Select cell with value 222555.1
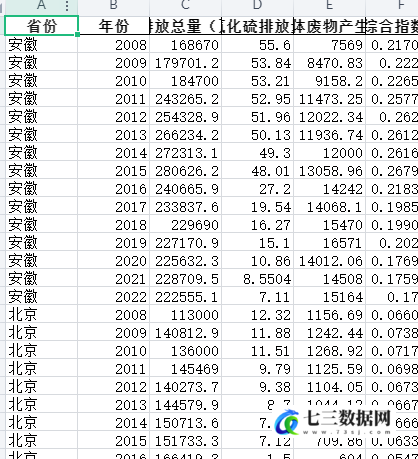The width and height of the screenshot is (418, 459). click(x=185, y=297)
